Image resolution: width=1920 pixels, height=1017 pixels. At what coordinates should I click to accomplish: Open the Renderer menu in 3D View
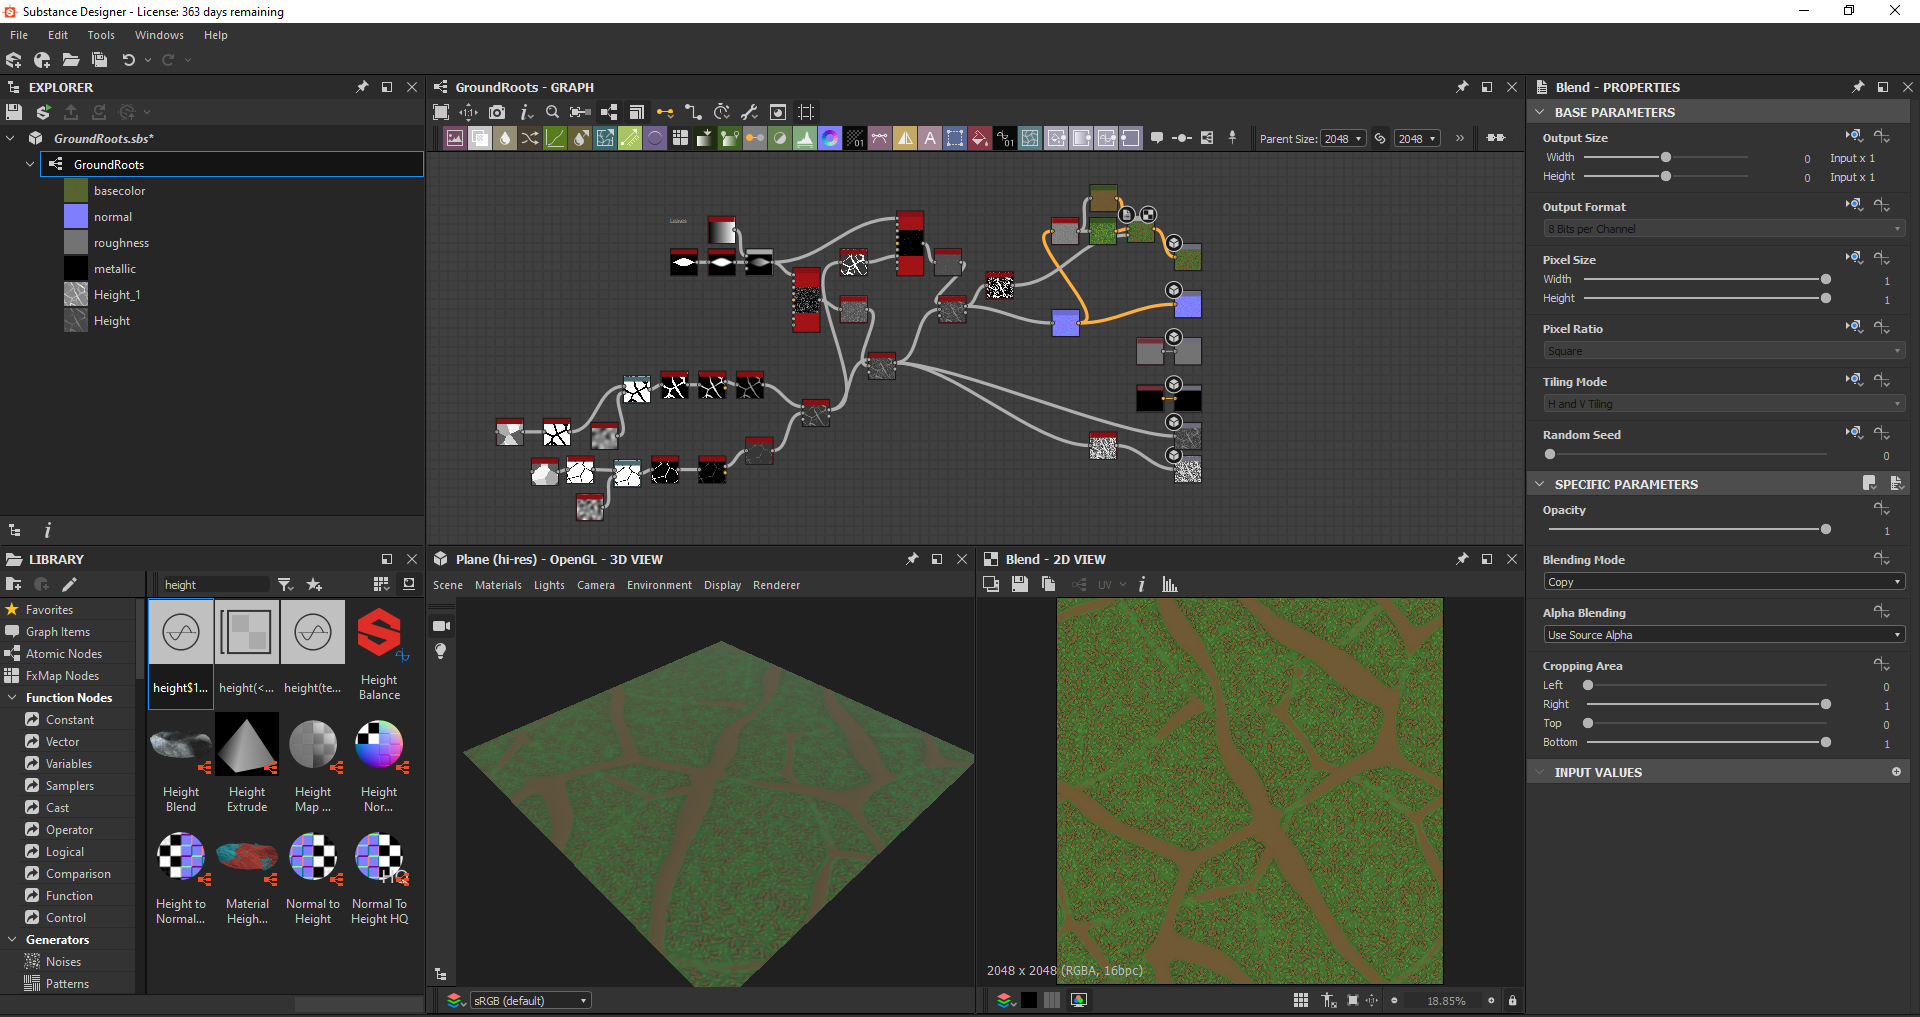776,585
